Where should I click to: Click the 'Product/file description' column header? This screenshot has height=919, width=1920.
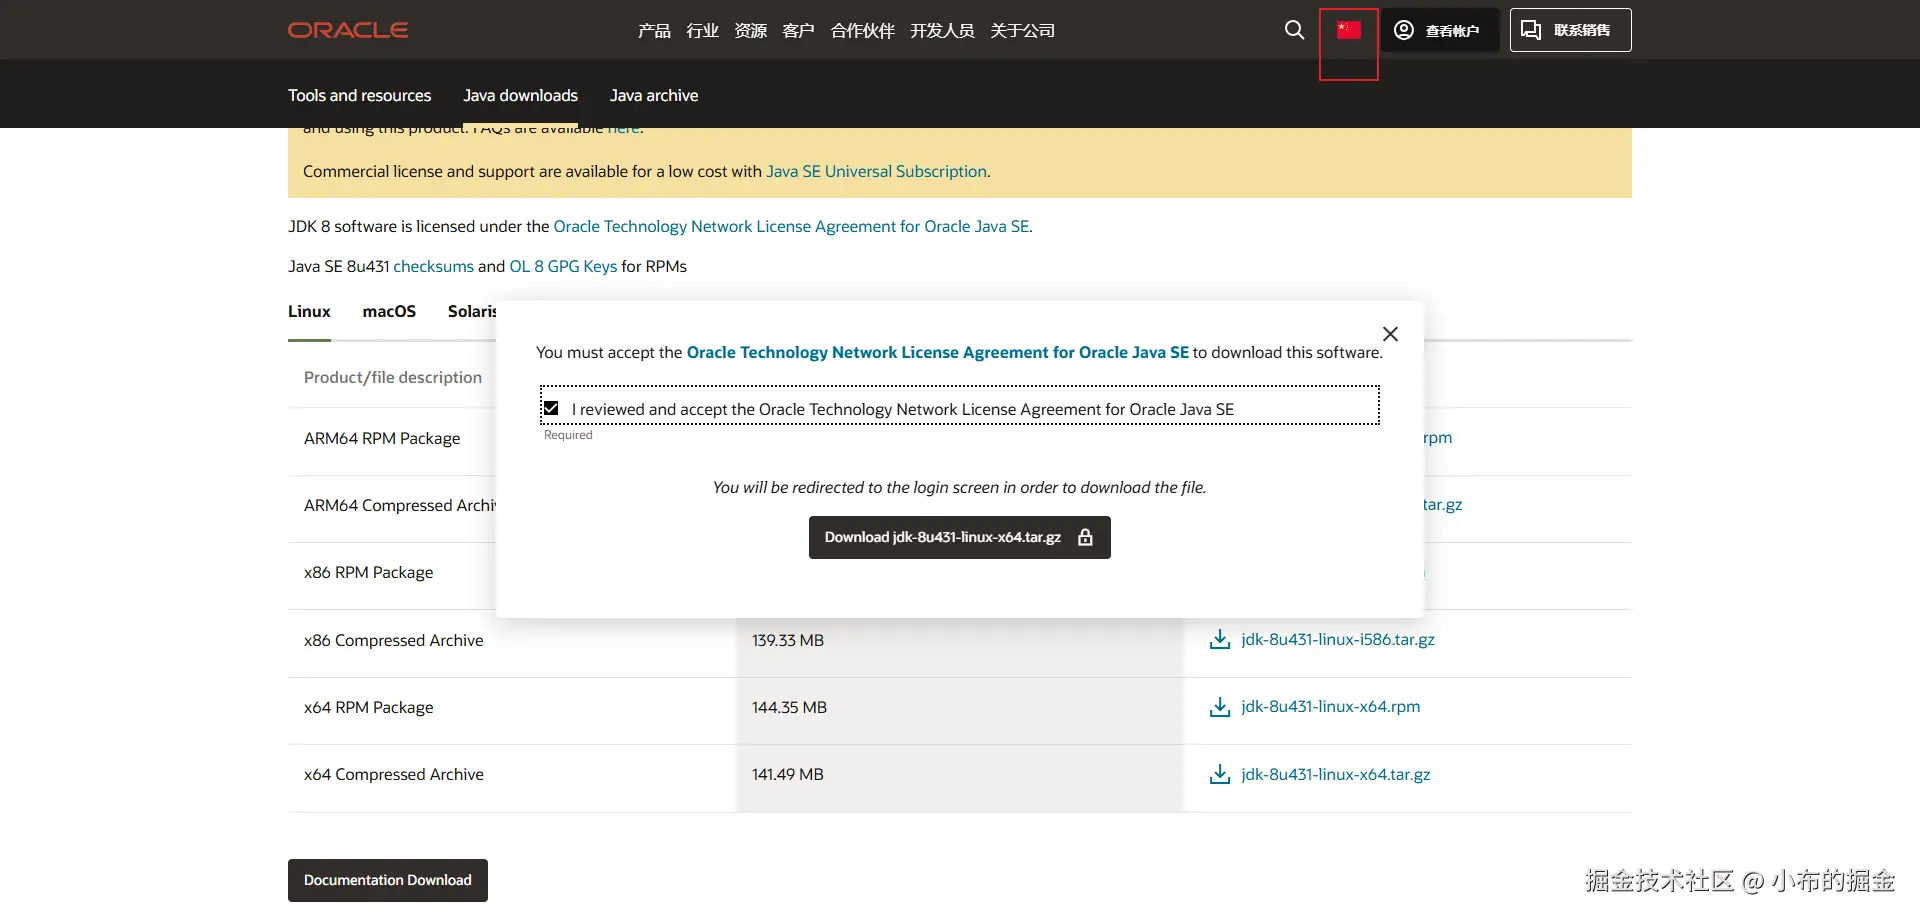[393, 377]
